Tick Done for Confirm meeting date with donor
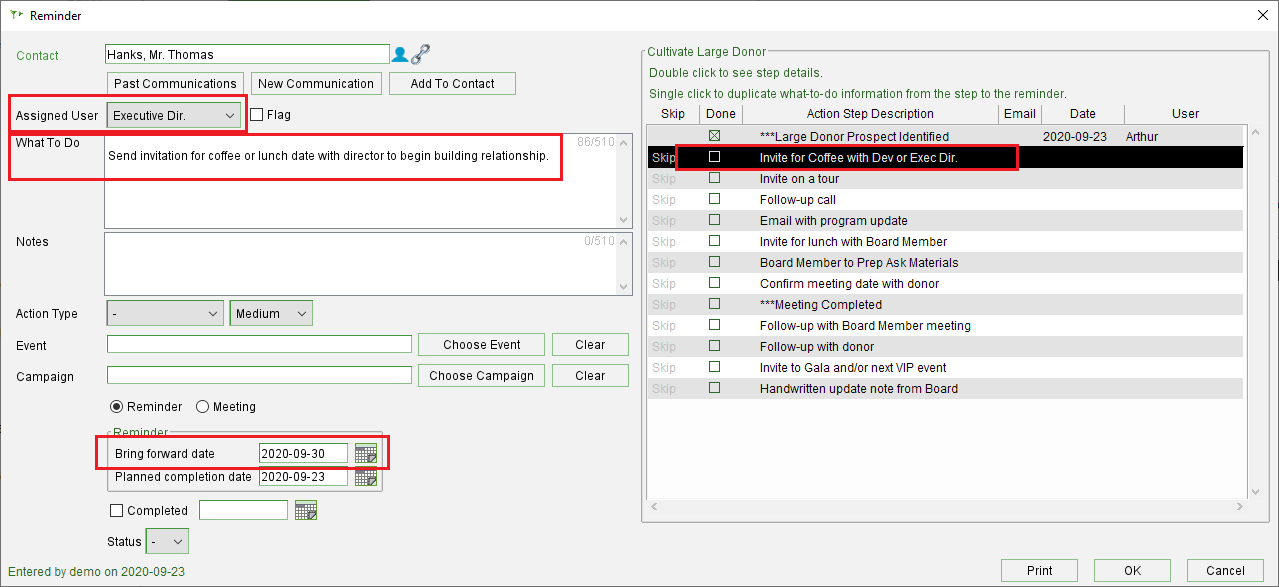The image size is (1279, 587). click(x=714, y=283)
